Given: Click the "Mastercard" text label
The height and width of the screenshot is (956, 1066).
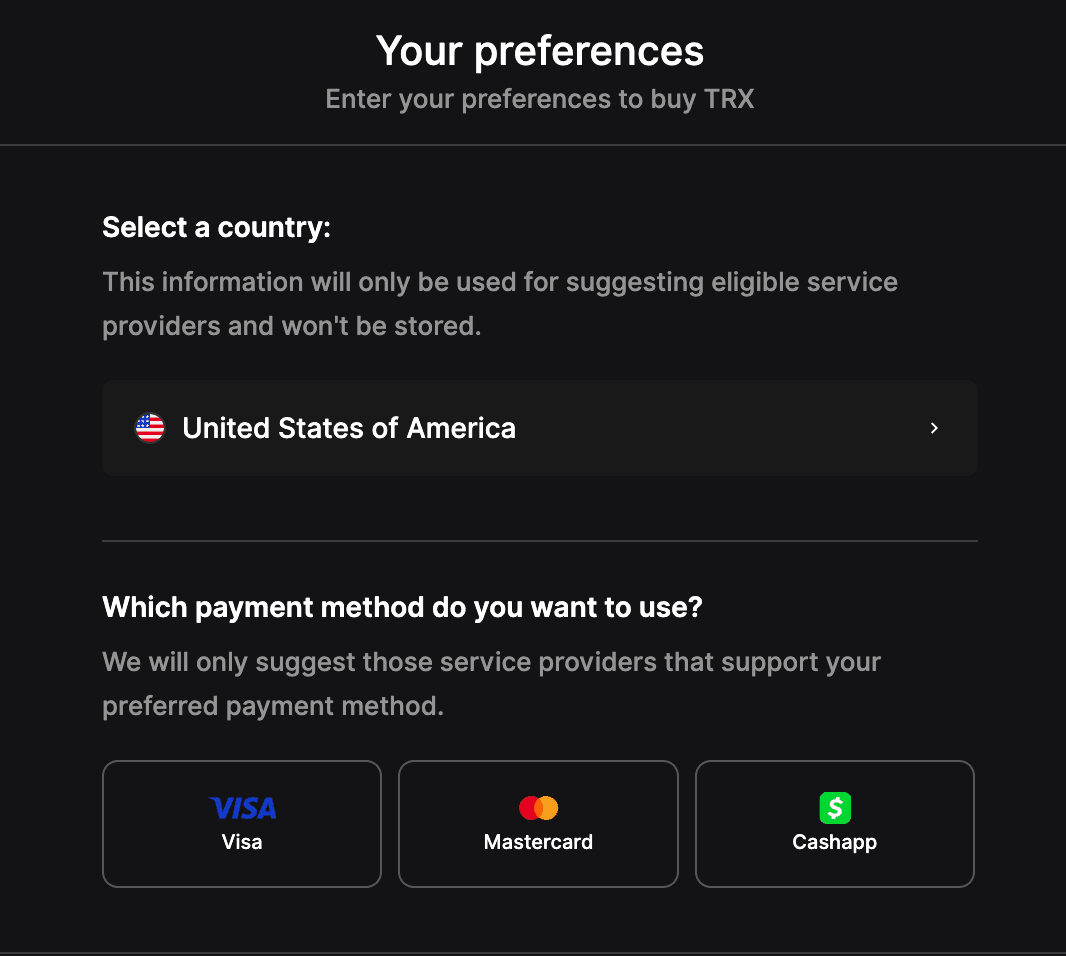Looking at the screenshot, I should point(538,842).
